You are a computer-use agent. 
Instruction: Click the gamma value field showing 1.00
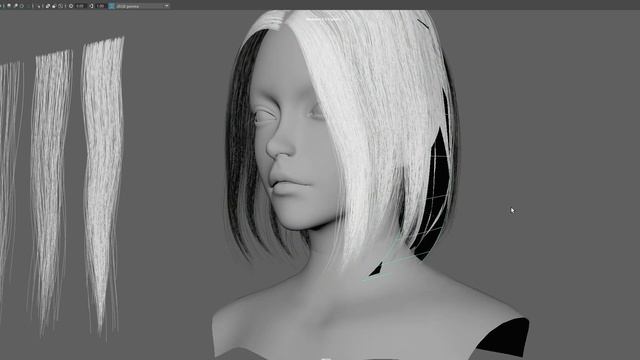click(100, 6)
